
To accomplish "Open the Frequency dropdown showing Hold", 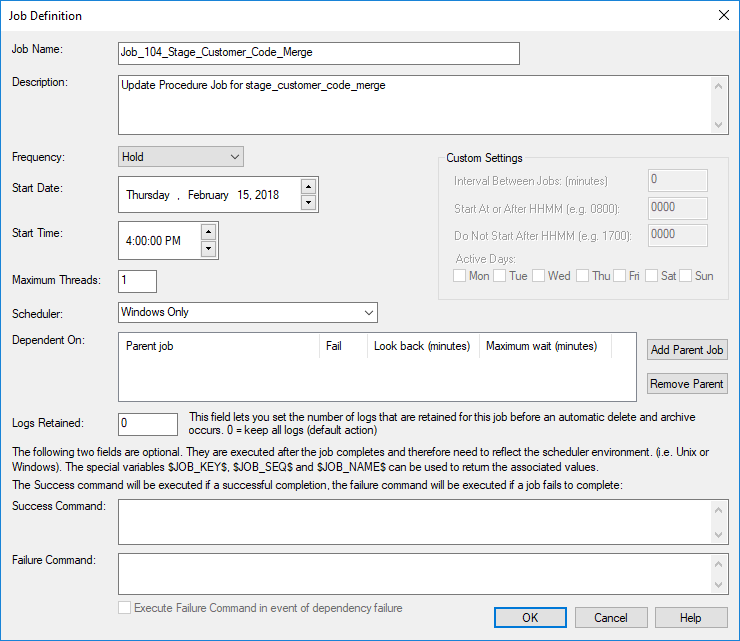I will click(x=181, y=157).
